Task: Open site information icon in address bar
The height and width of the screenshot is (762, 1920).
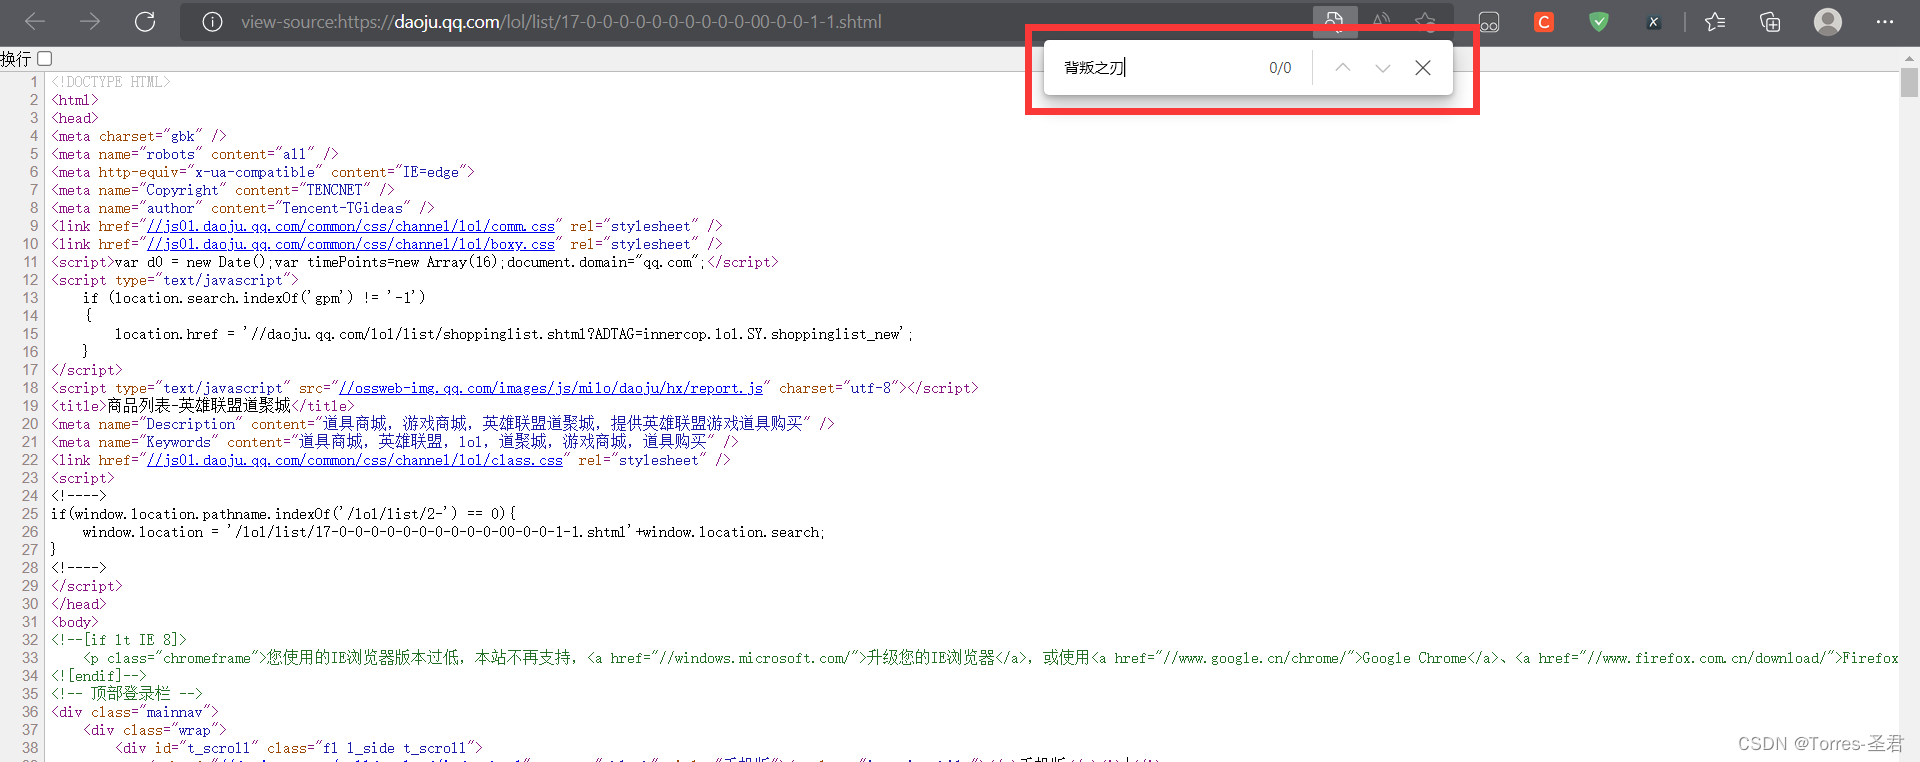Action: coord(212,22)
